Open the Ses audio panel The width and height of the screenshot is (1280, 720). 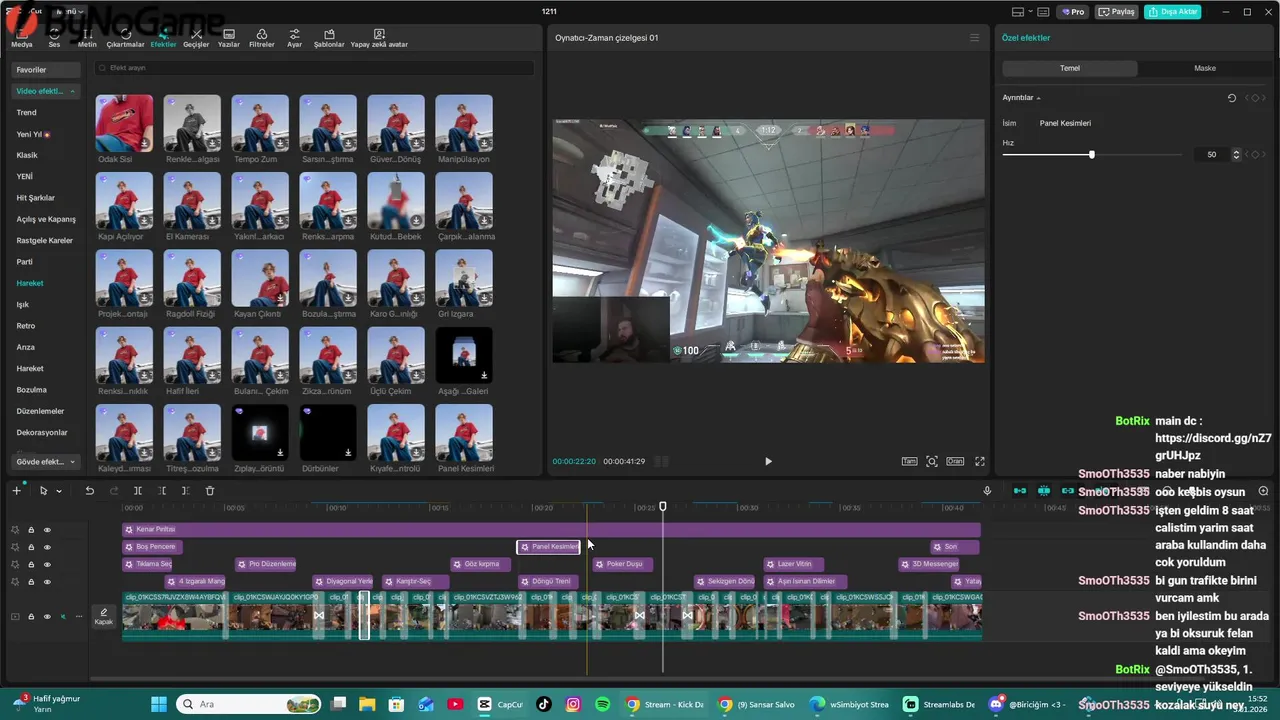tap(54, 38)
